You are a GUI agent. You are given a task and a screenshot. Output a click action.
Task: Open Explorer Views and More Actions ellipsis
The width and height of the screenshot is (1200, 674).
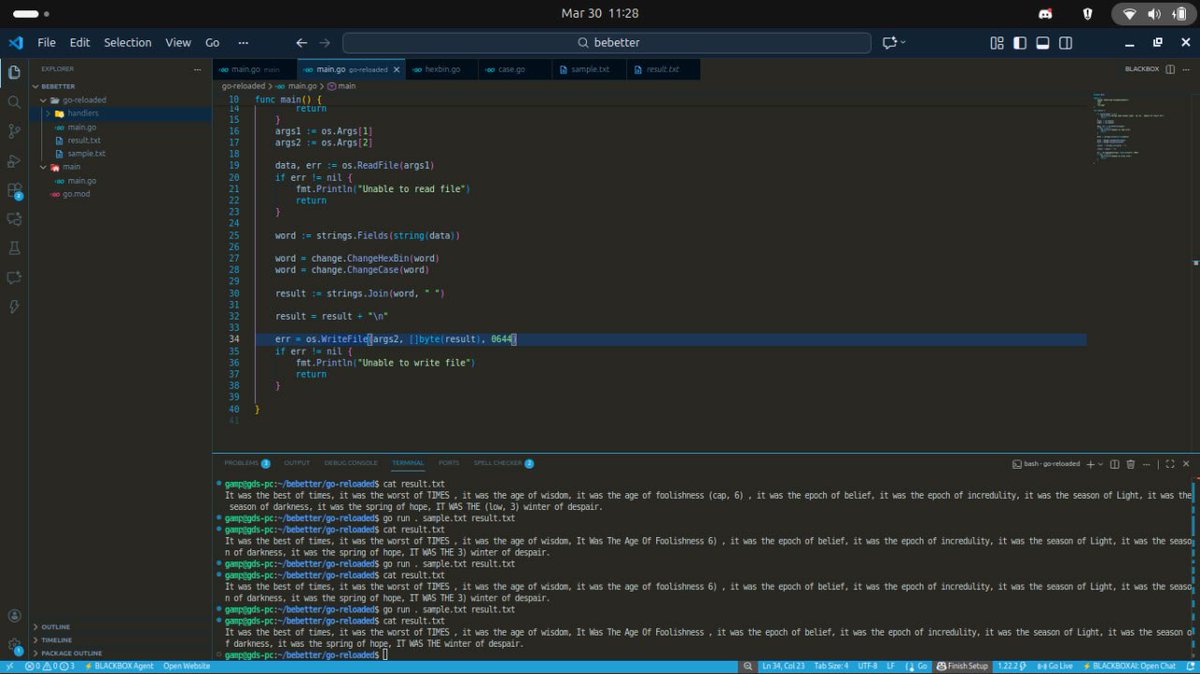tap(198, 69)
